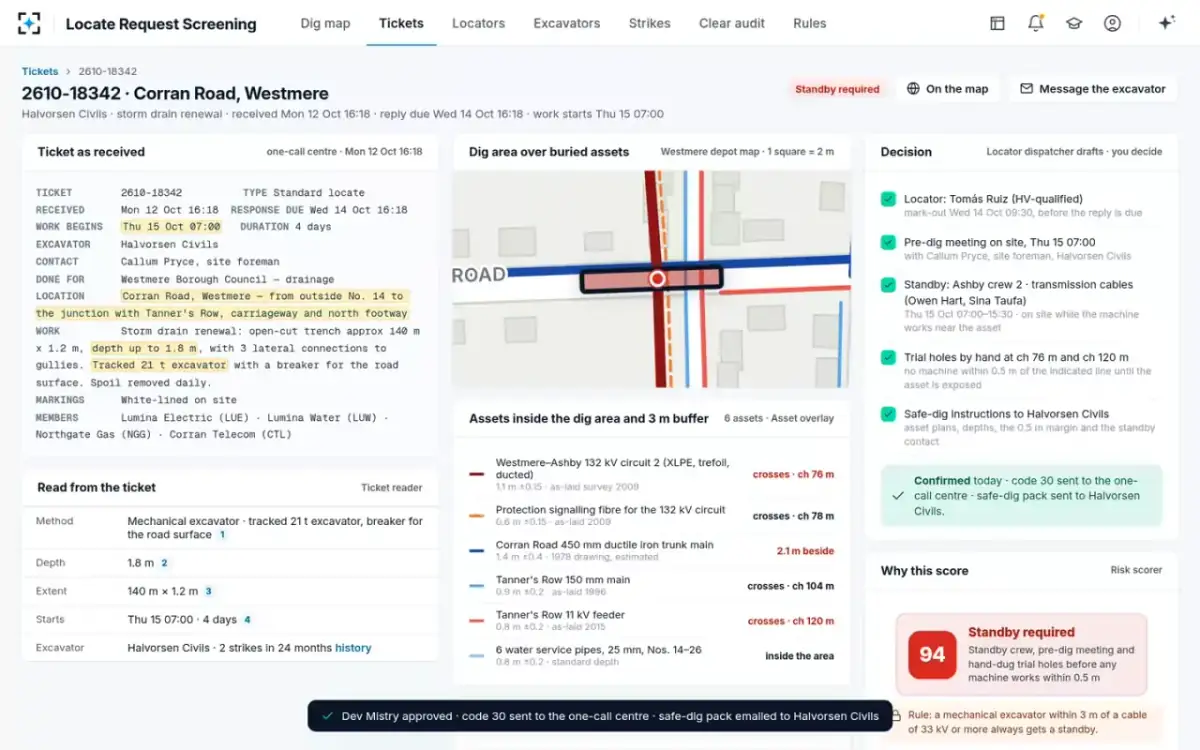Open the Rules tab
Screen dimensions: 1200x750
pos(810,23)
